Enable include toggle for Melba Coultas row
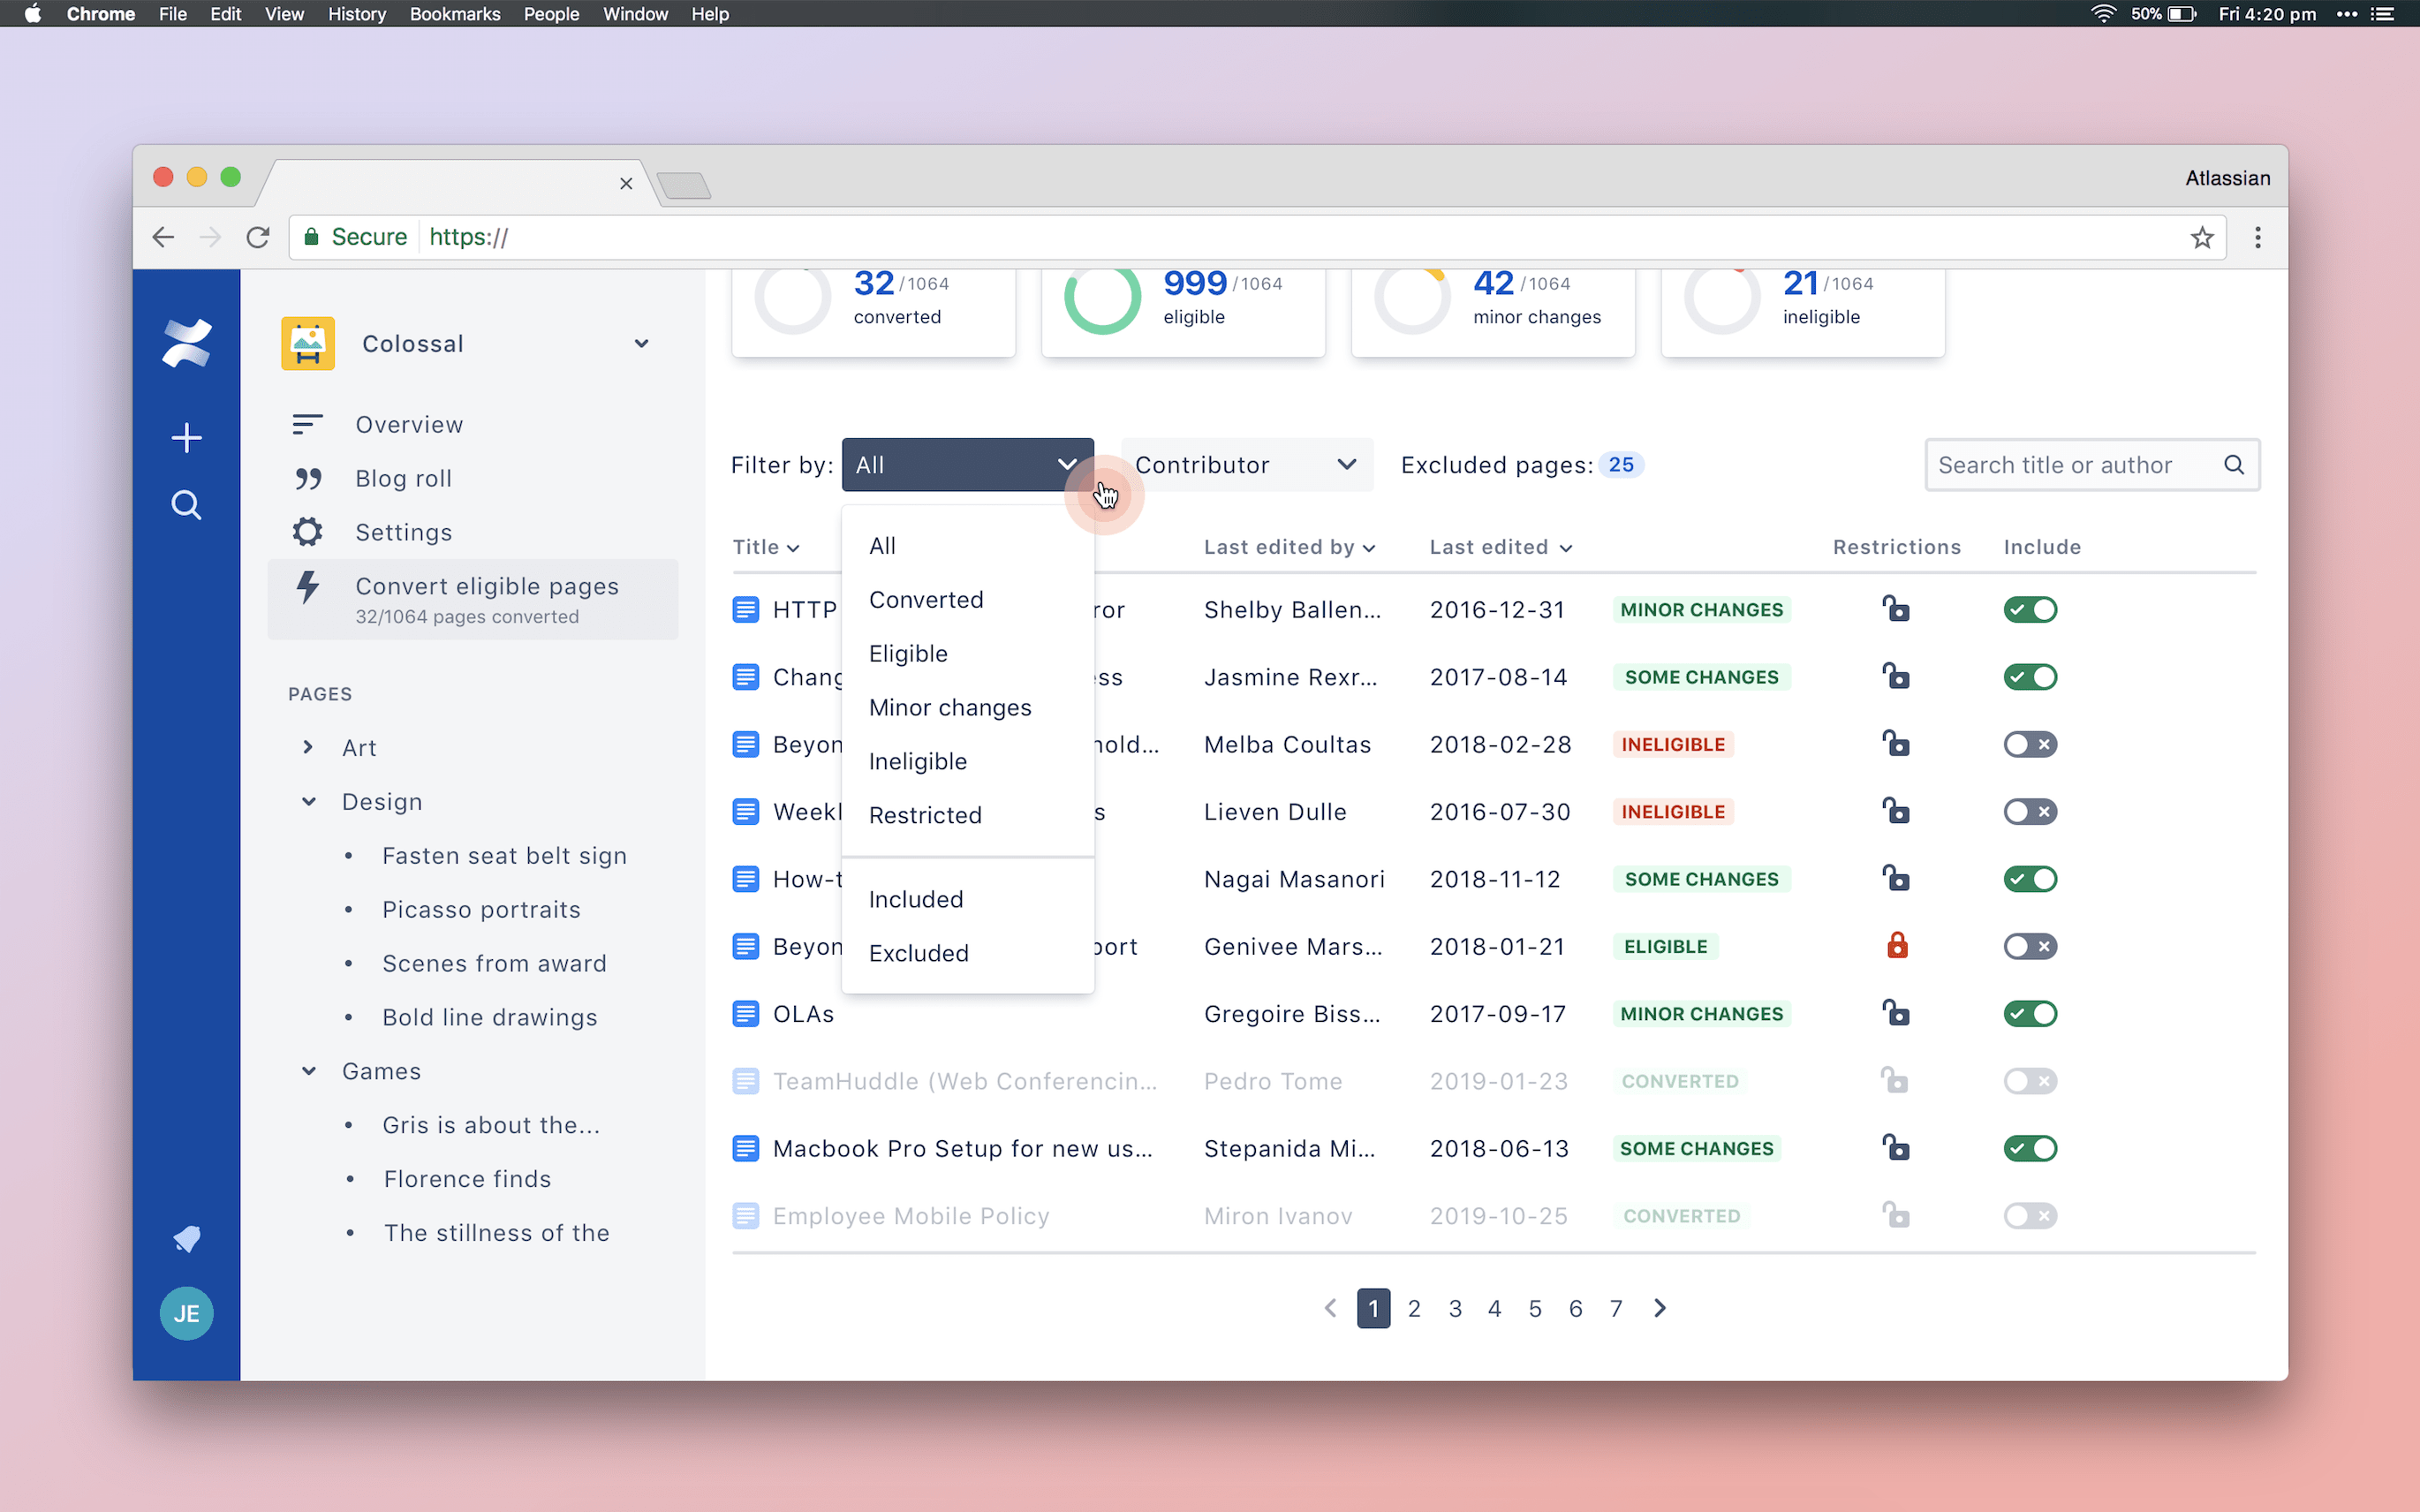Screen dimensions: 2420x1512 tap(2029, 745)
